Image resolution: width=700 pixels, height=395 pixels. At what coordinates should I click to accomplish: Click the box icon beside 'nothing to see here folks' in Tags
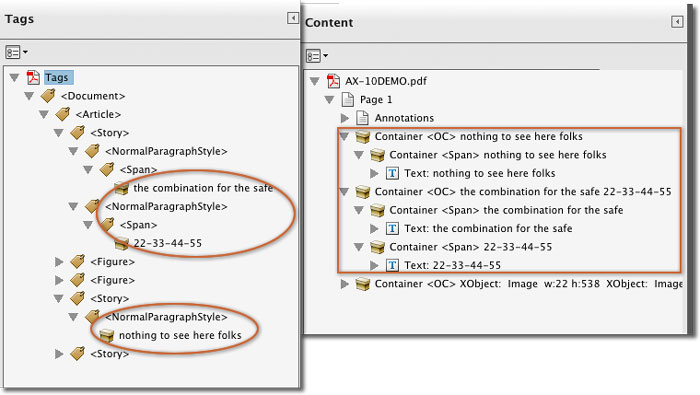(x=106, y=335)
